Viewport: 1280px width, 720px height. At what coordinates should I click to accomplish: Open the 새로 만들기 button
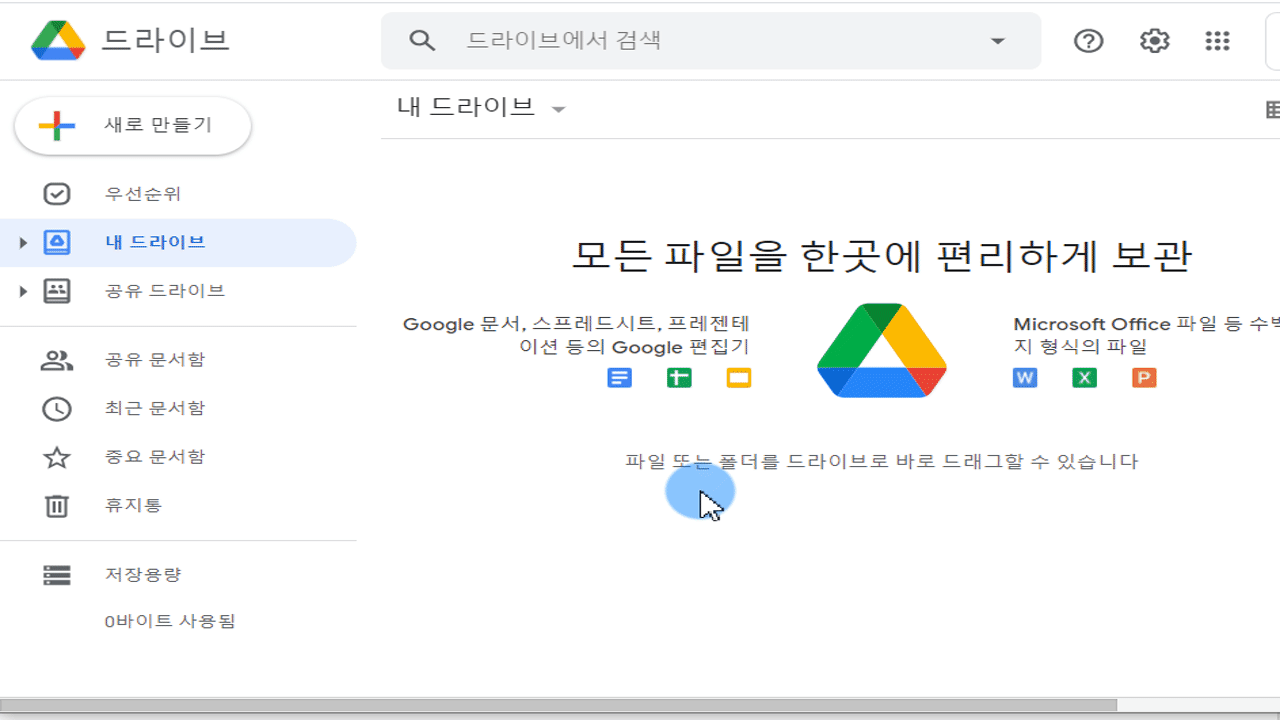[133, 126]
